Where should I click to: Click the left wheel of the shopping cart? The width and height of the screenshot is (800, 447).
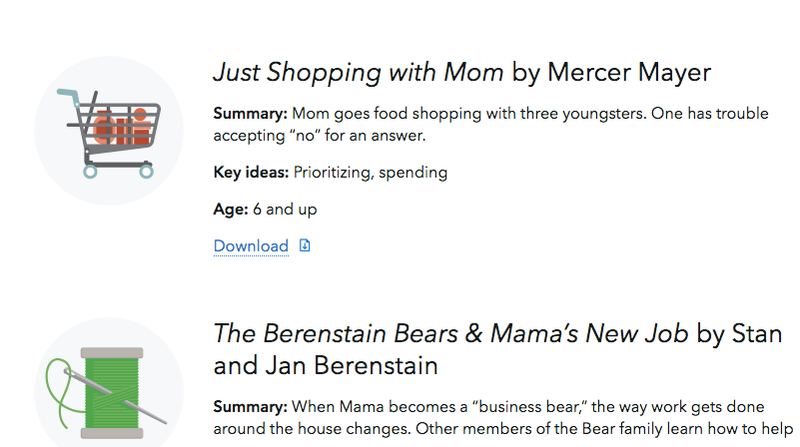pyautogui.click(x=90, y=171)
